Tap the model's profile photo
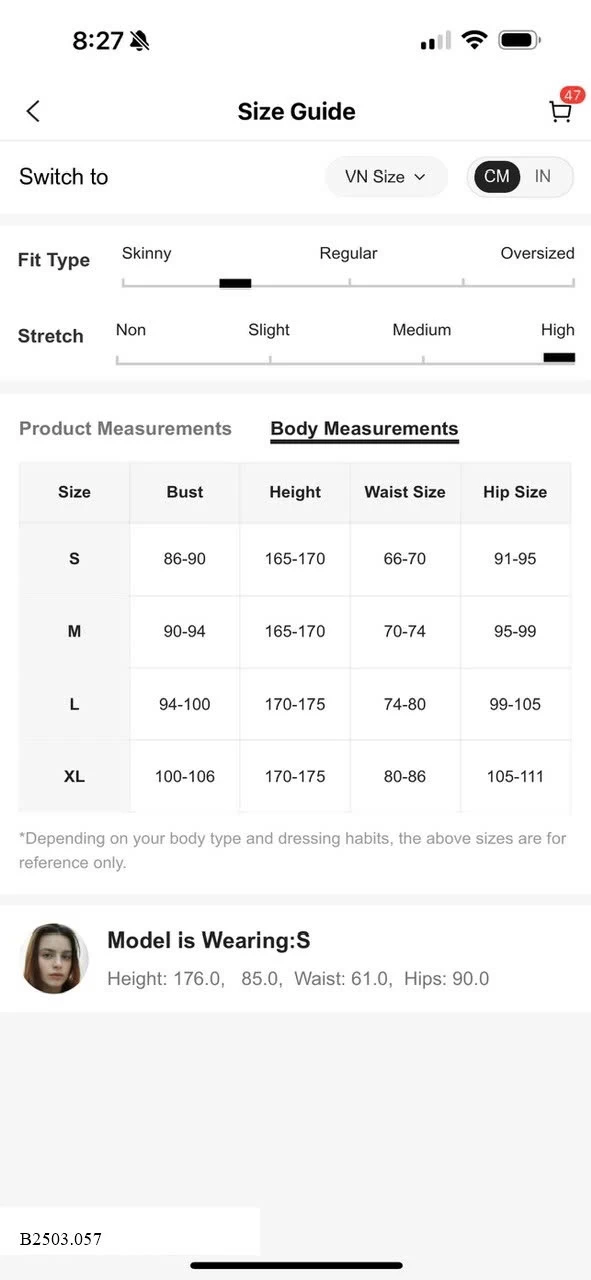This screenshot has height=1280, width=591. coord(55,958)
